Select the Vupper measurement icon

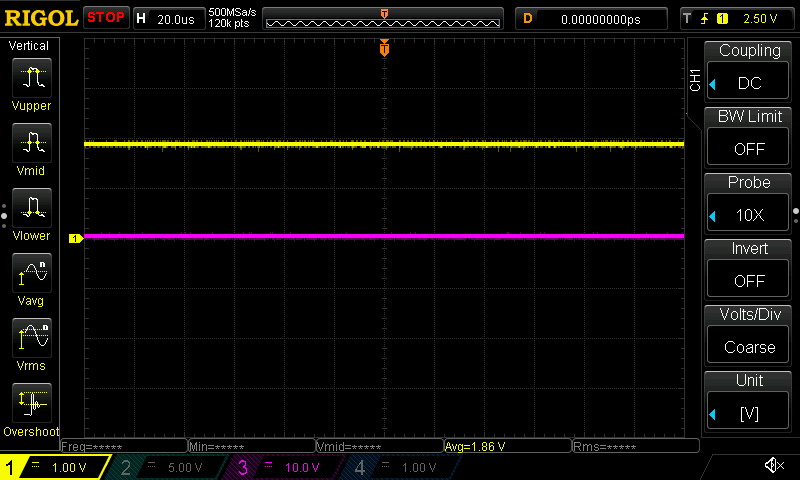click(x=32, y=78)
